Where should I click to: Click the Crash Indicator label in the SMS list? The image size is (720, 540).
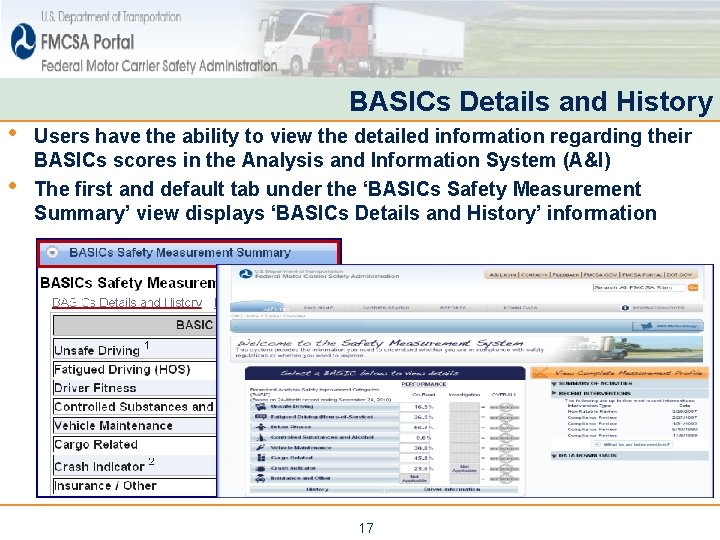tap(293, 468)
